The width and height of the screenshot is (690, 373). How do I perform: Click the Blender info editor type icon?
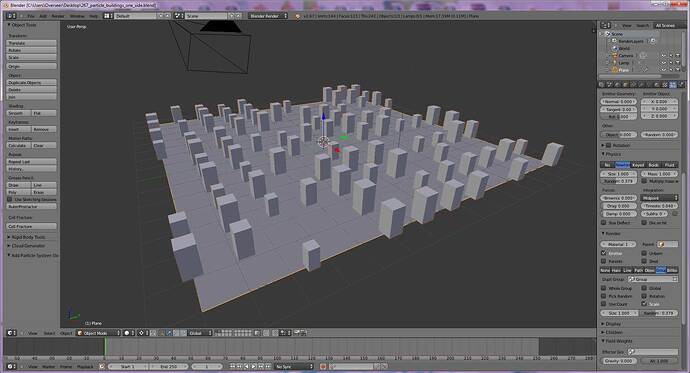(10, 16)
